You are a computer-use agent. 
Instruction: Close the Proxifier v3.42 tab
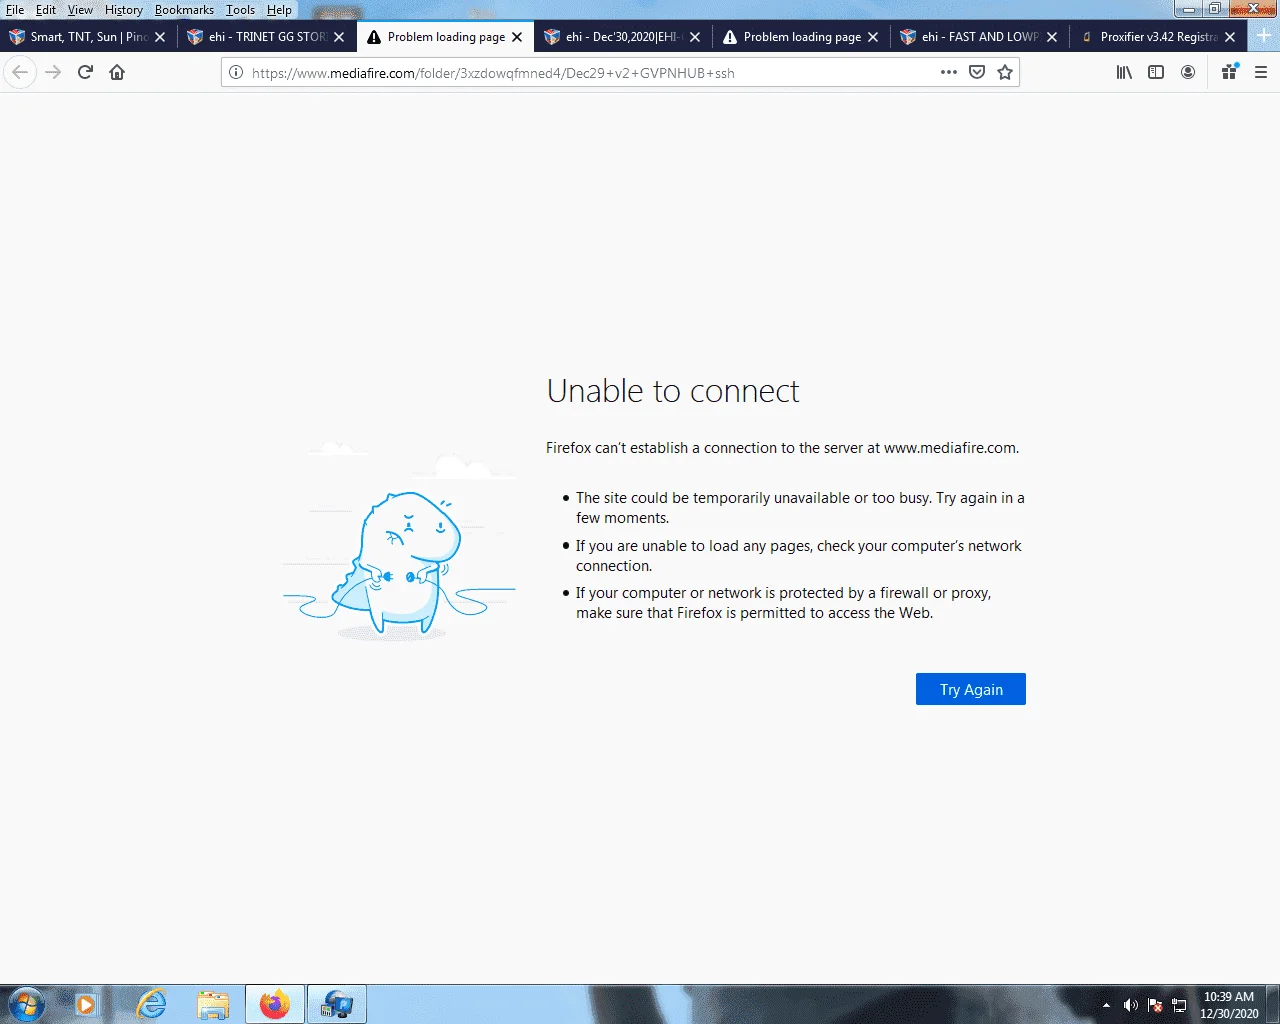[1230, 37]
